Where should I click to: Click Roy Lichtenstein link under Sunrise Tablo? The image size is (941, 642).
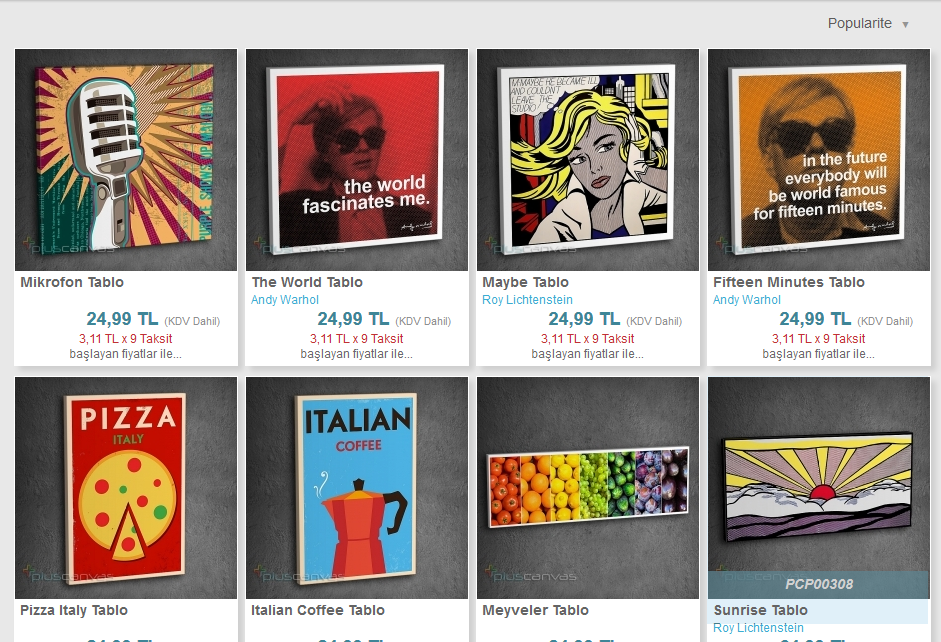(758, 628)
